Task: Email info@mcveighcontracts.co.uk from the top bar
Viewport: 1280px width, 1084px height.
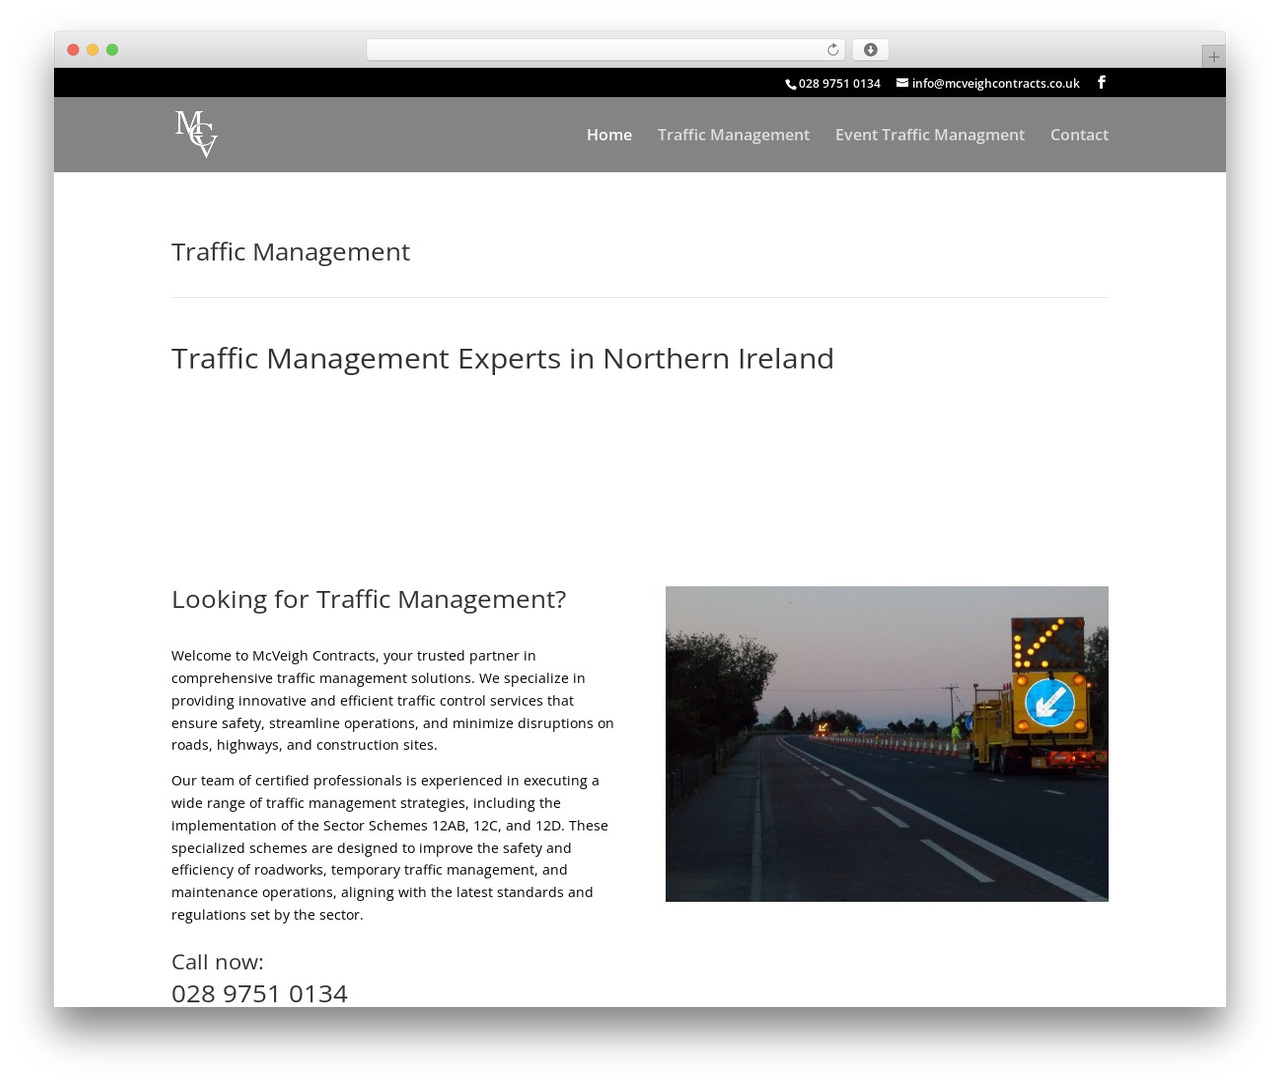Action: [x=995, y=83]
